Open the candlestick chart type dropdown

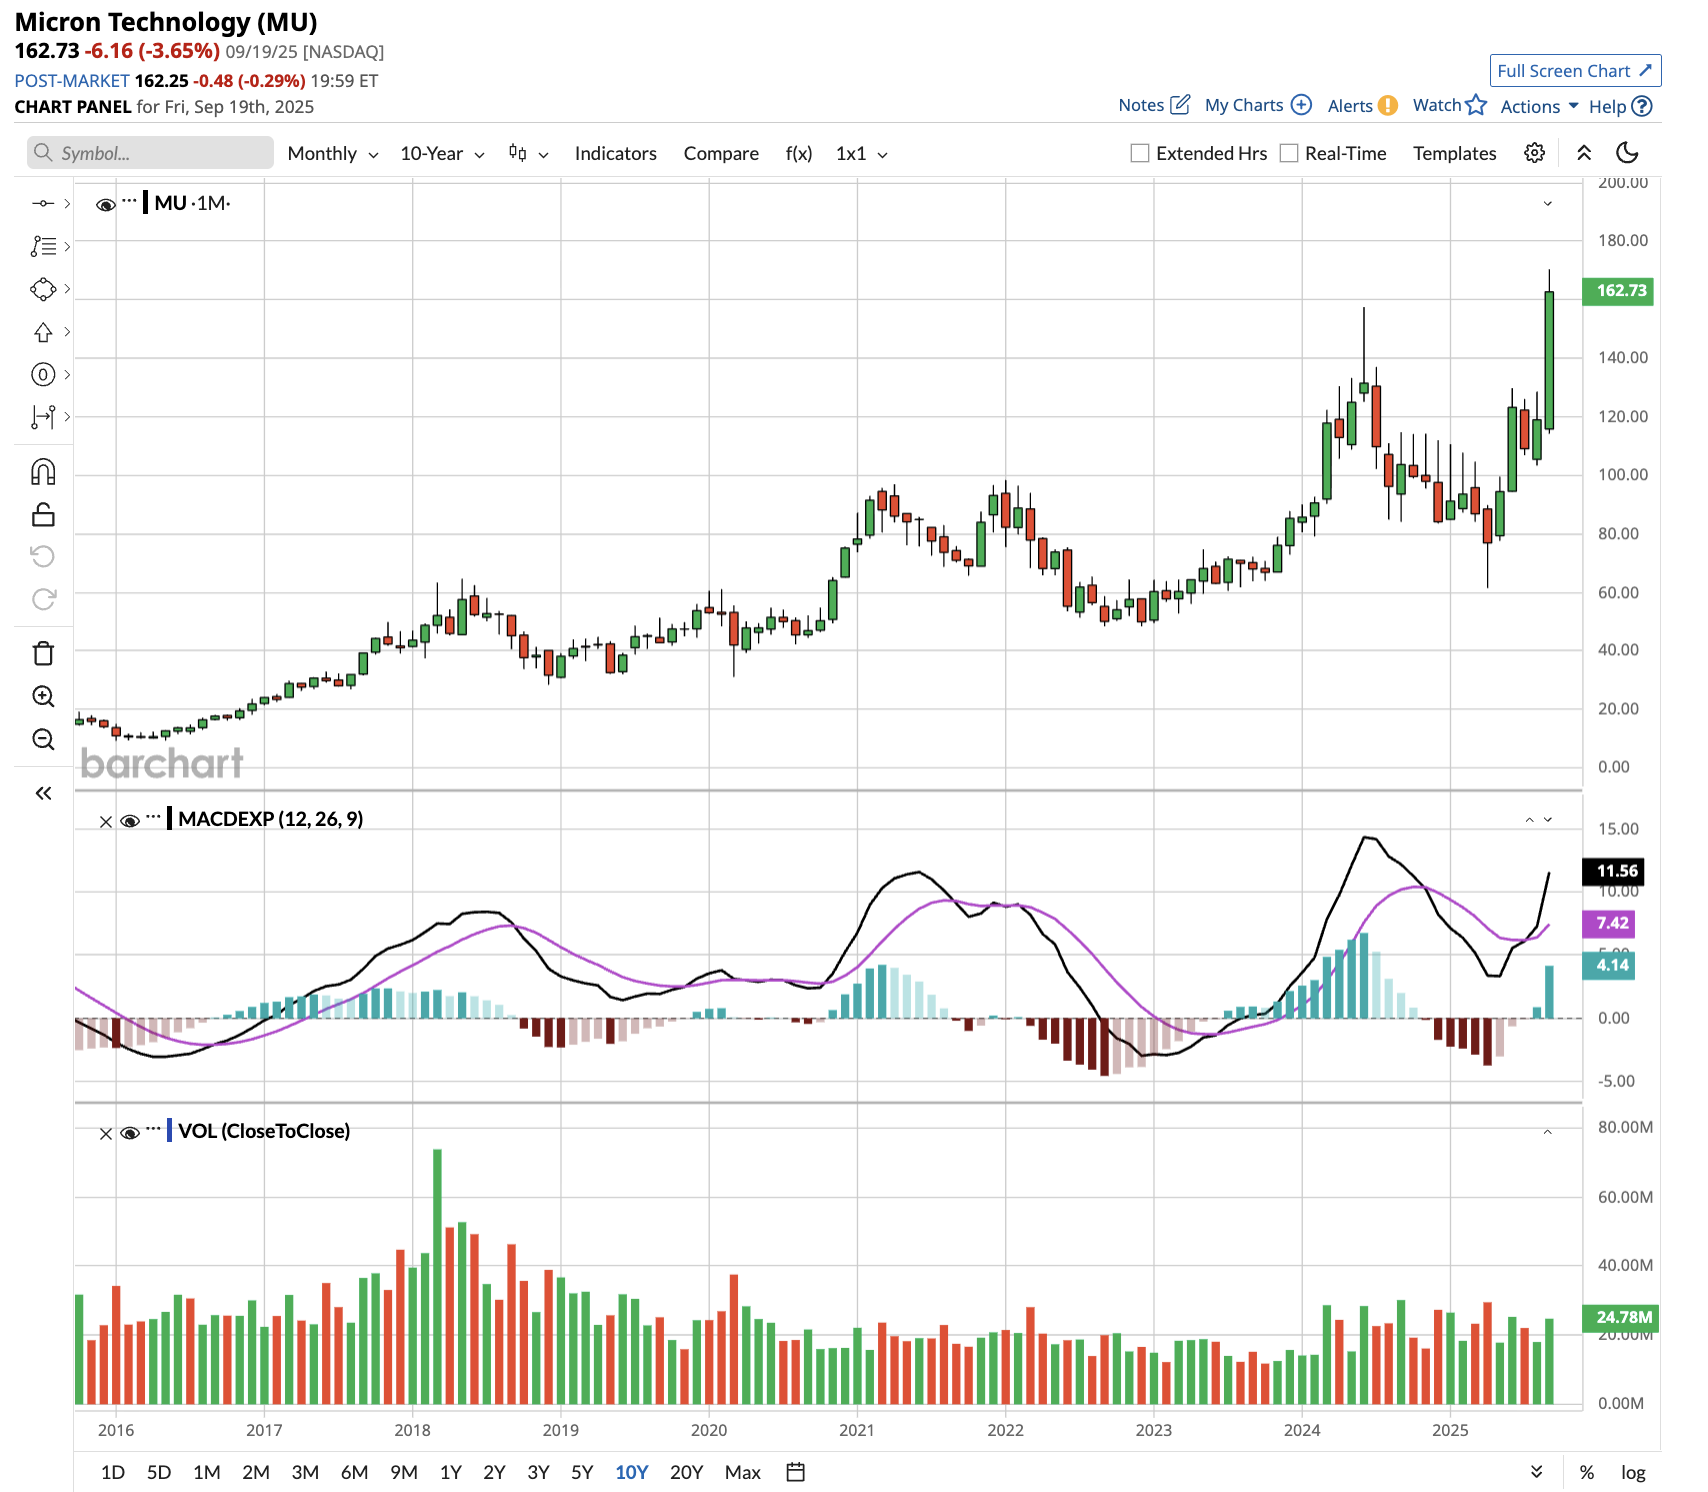point(529,153)
